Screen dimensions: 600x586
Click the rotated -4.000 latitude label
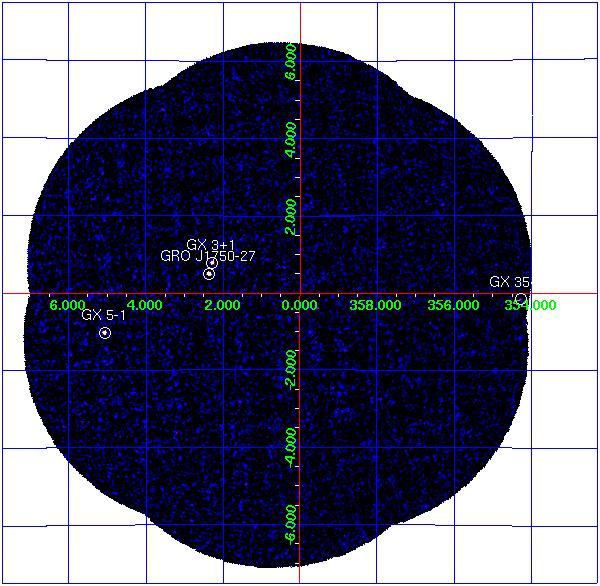pyautogui.click(x=291, y=447)
